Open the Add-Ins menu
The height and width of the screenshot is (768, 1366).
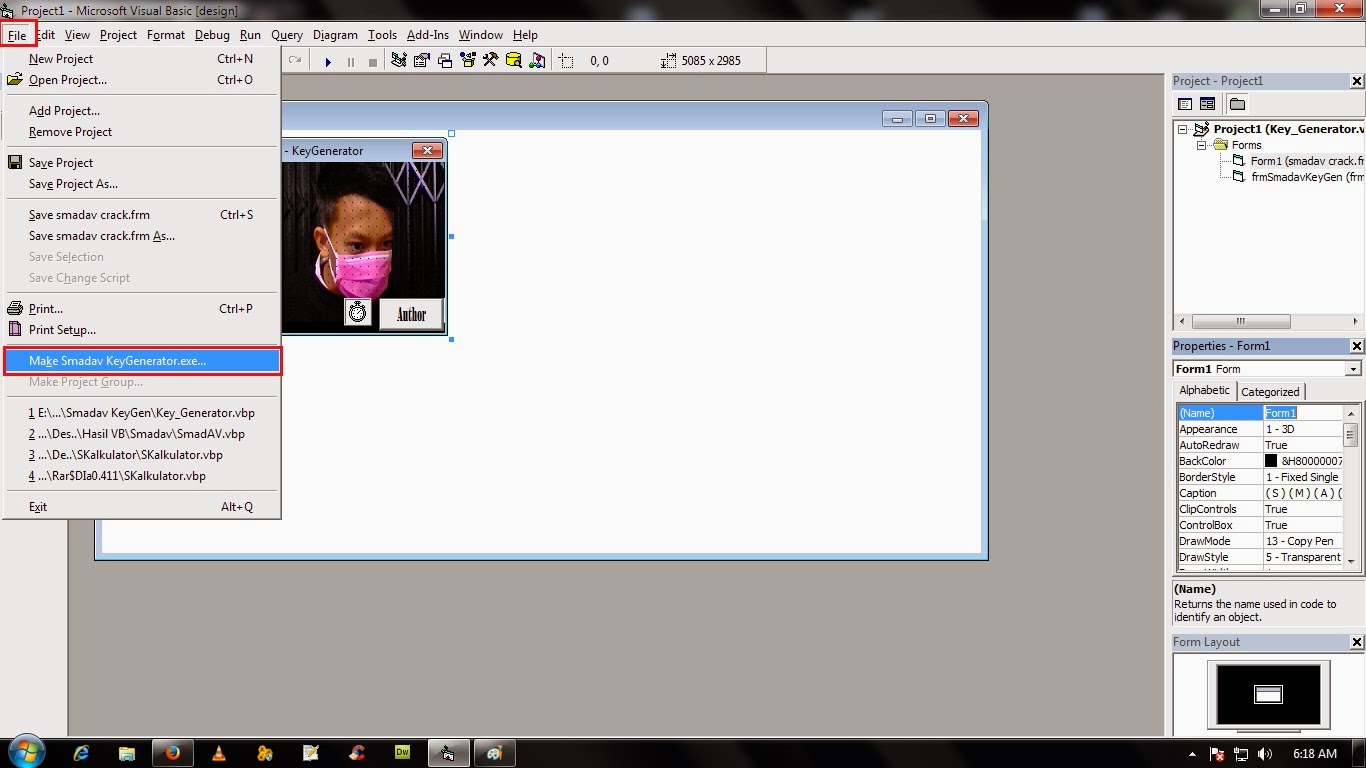tap(428, 35)
